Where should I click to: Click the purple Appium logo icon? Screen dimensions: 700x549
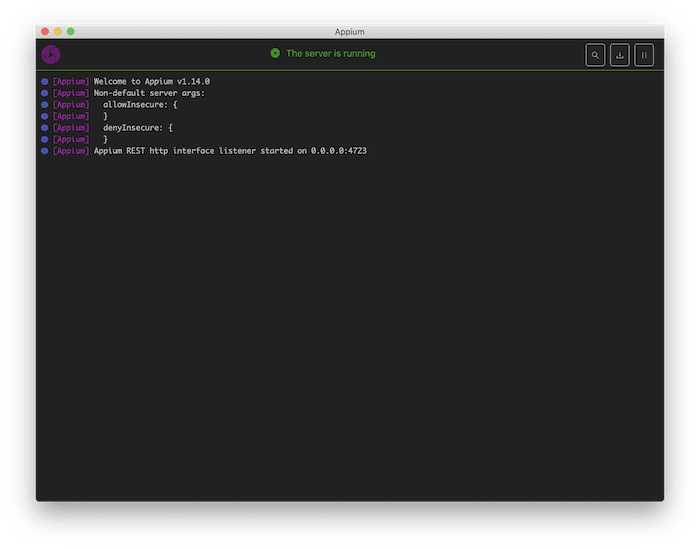click(x=51, y=54)
